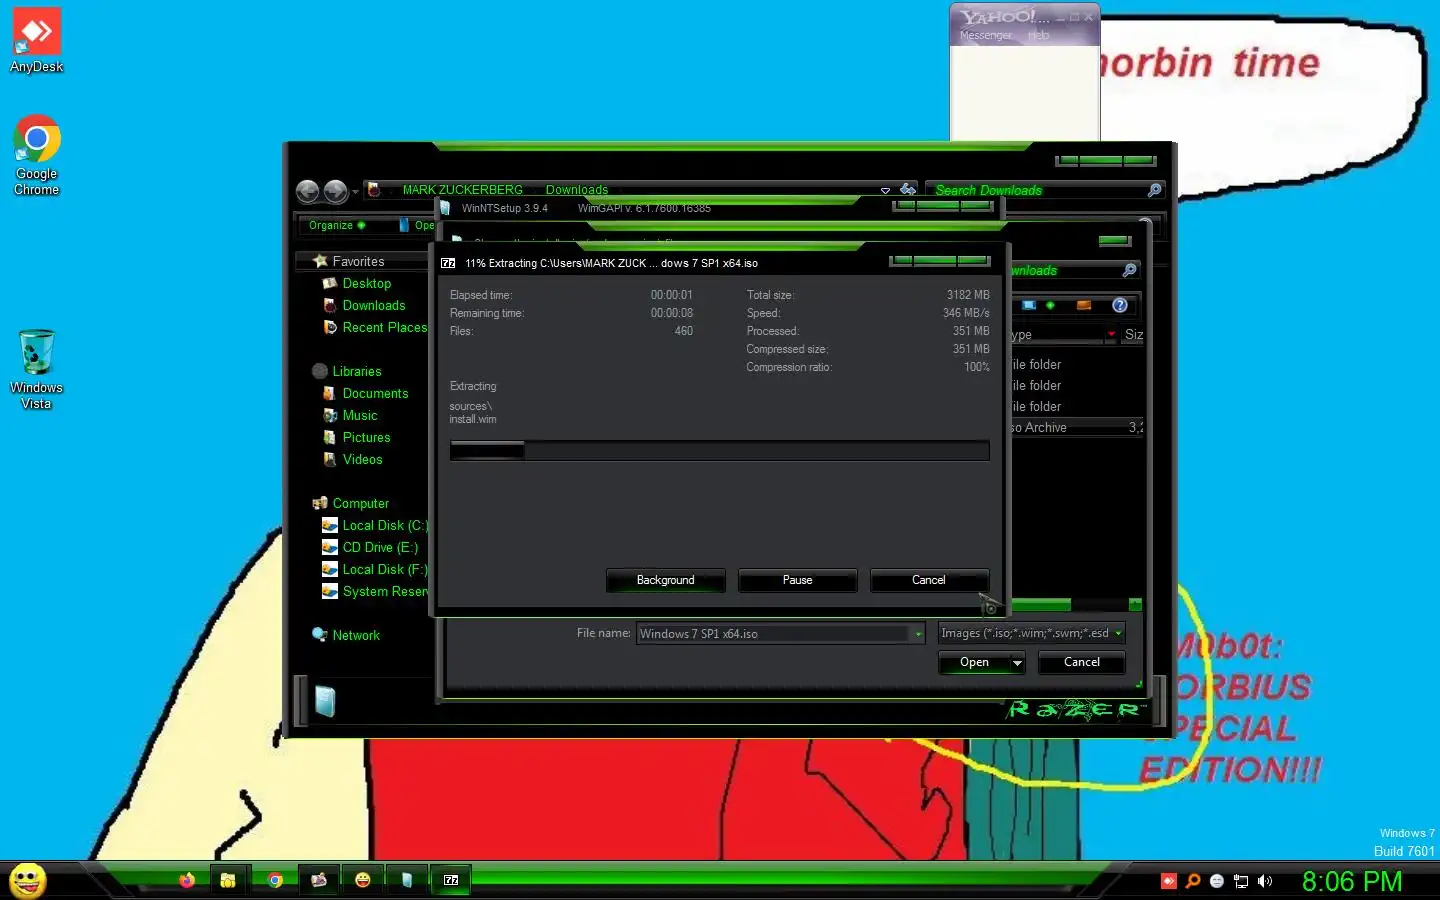
Task: Select Desktop under Favorites
Action: pos(367,284)
